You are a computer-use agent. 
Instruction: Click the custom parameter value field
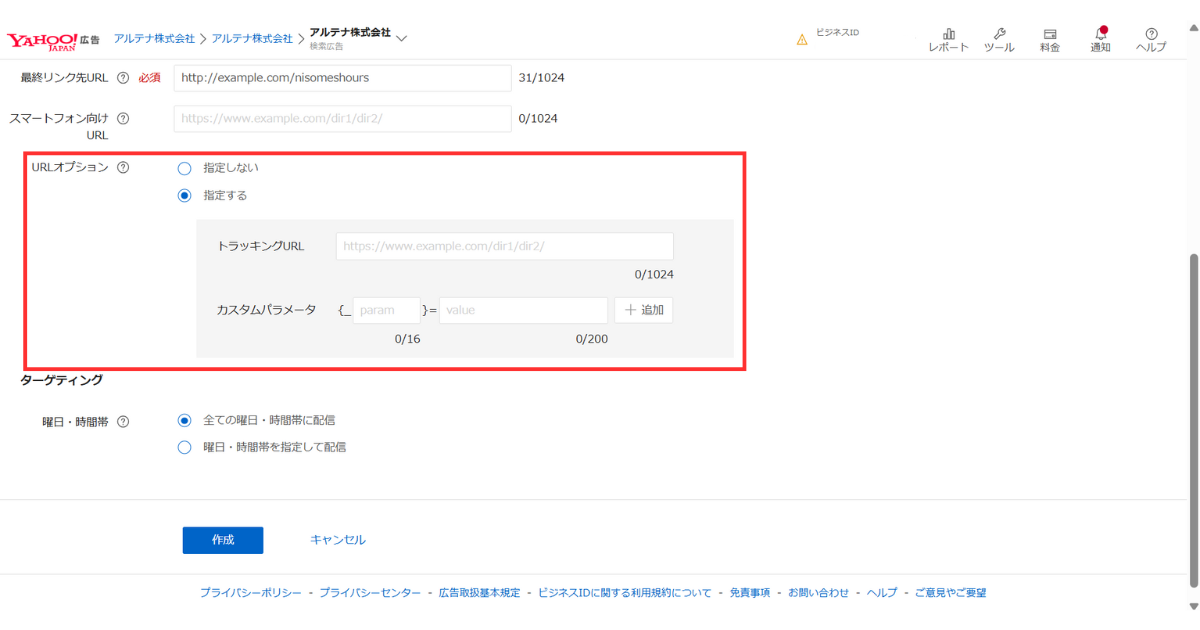coord(523,310)
